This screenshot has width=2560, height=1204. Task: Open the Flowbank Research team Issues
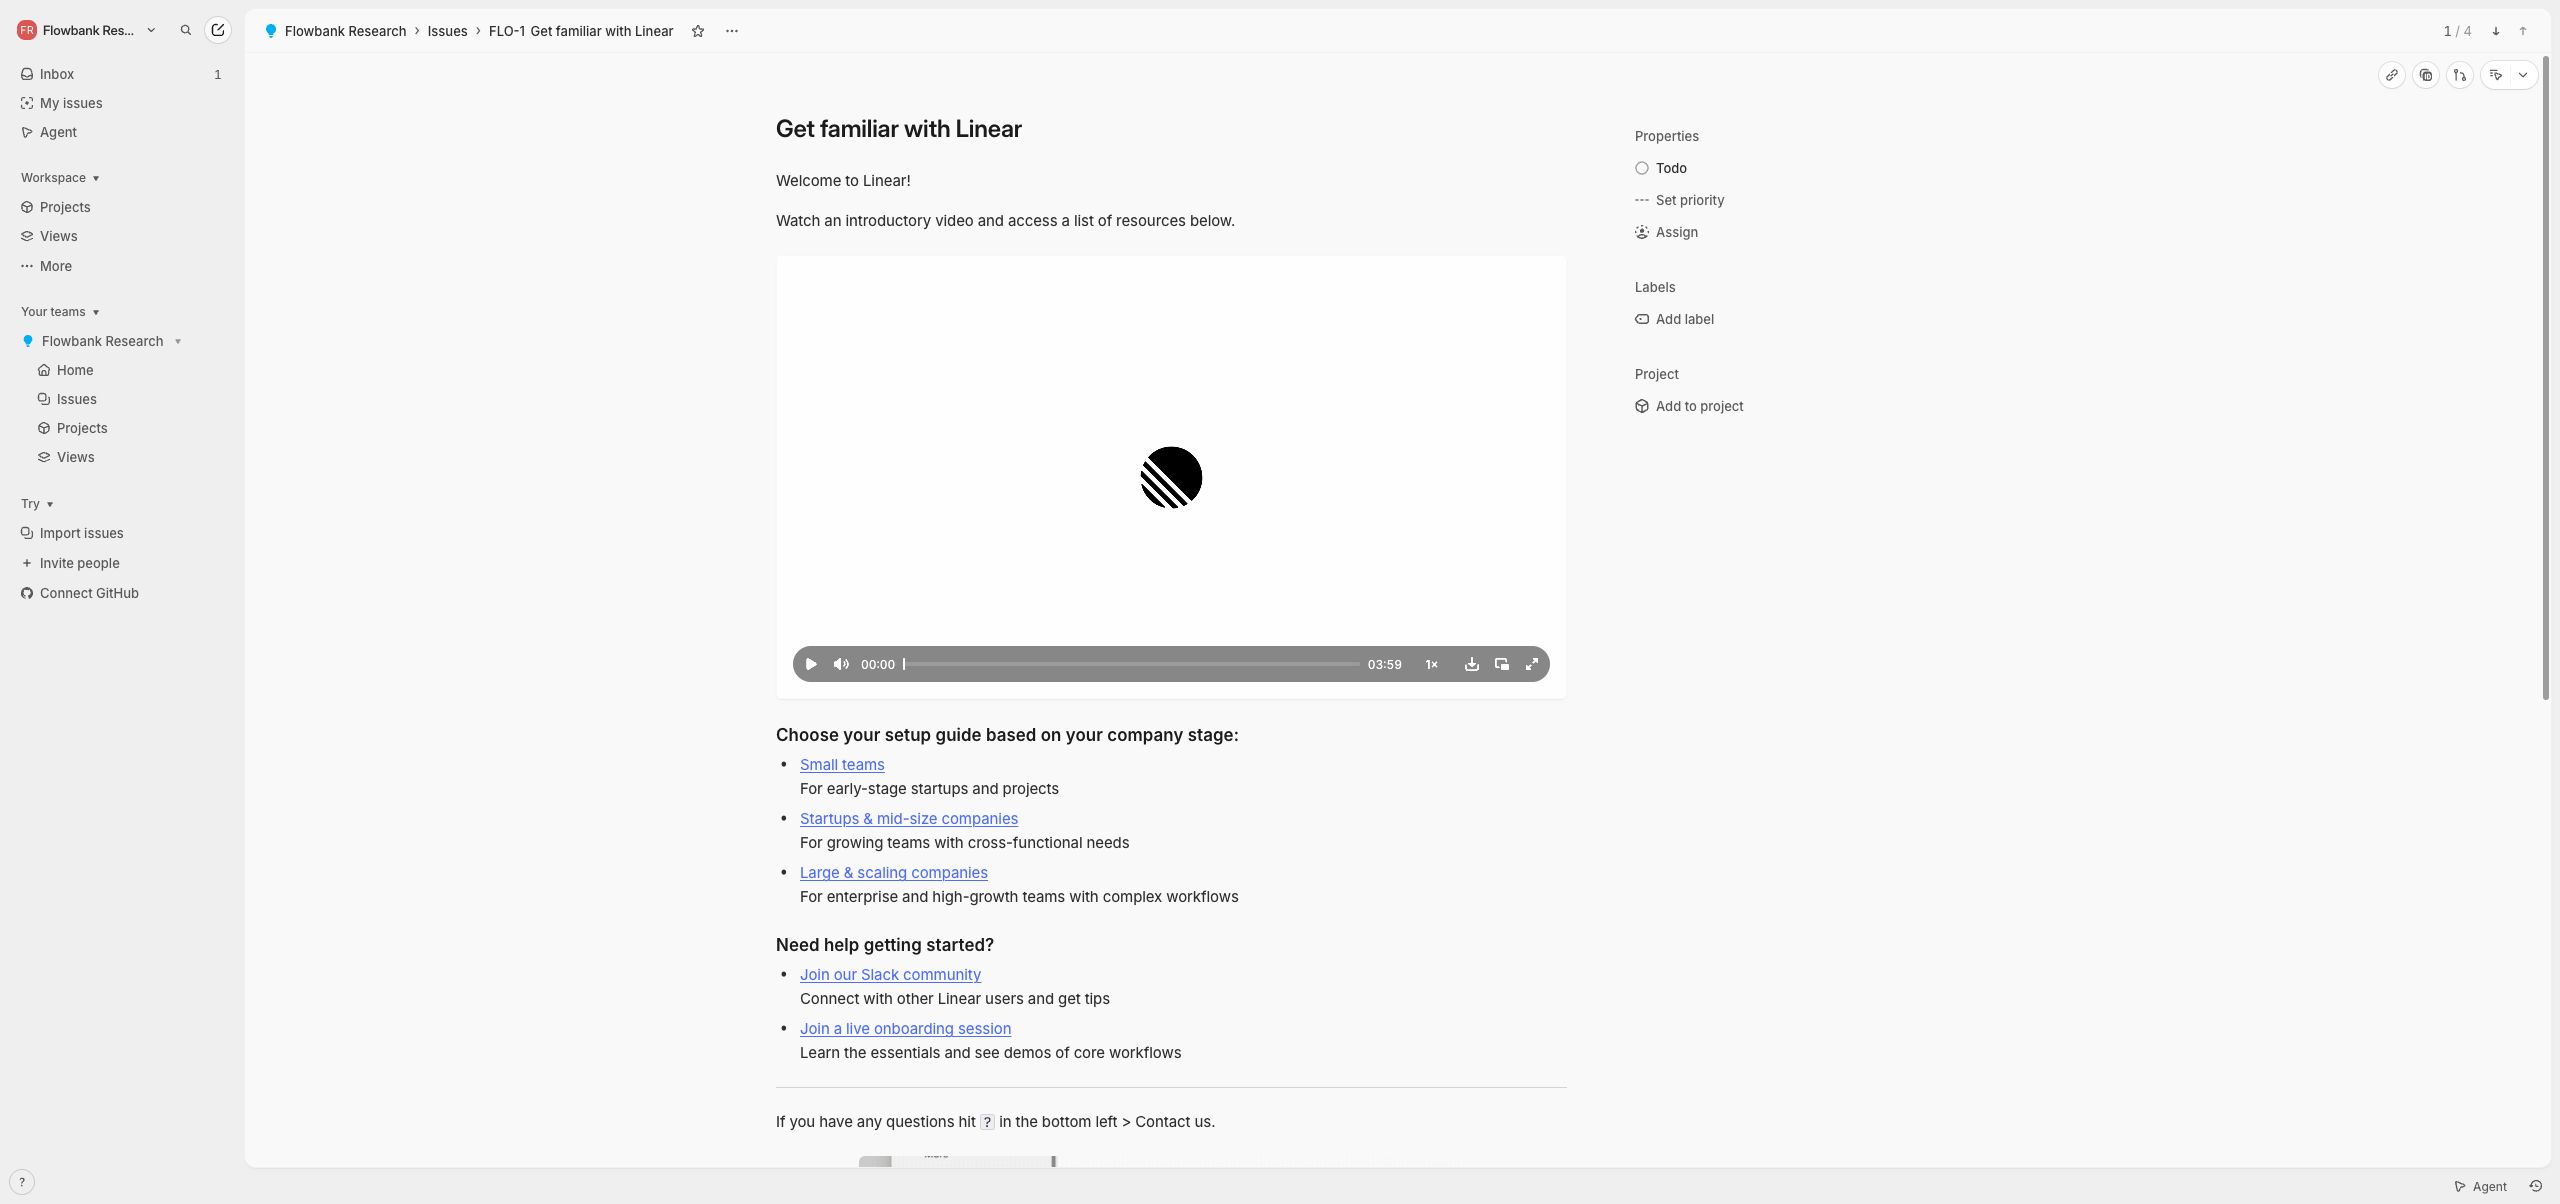(x=129, y=399)
